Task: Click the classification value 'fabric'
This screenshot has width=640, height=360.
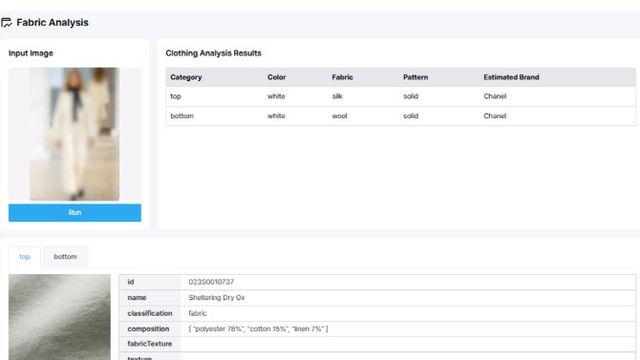Action: [198, 313]
